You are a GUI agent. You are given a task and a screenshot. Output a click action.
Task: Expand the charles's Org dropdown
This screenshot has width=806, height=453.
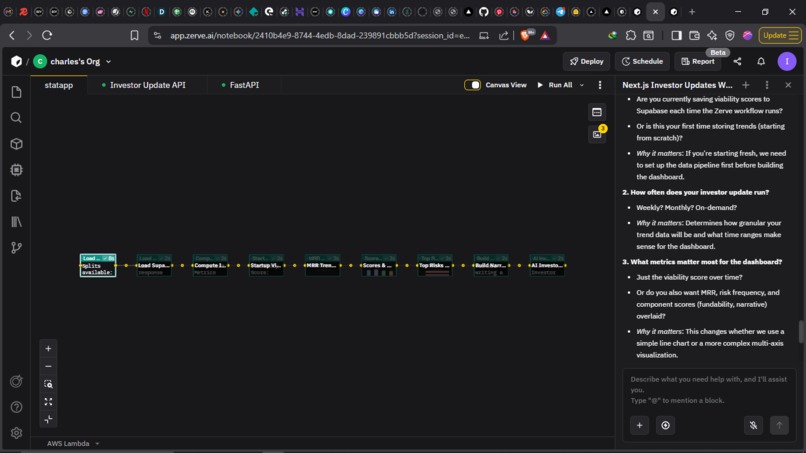108,62
